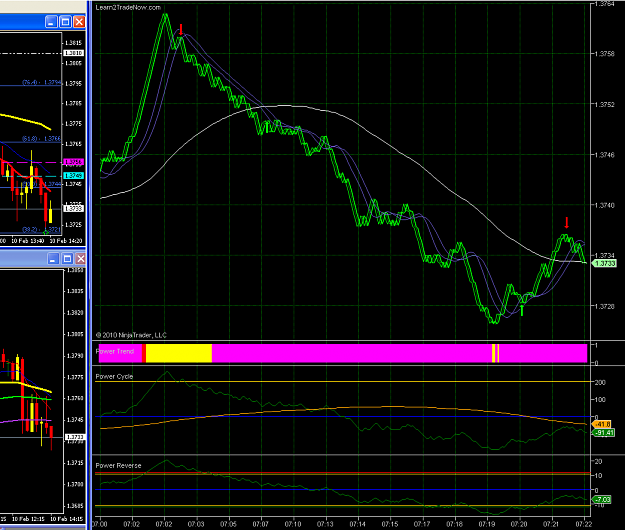Click the 07:14 time axis label
The height and width of the screenshot is (530, 625).
click(358, 524)
